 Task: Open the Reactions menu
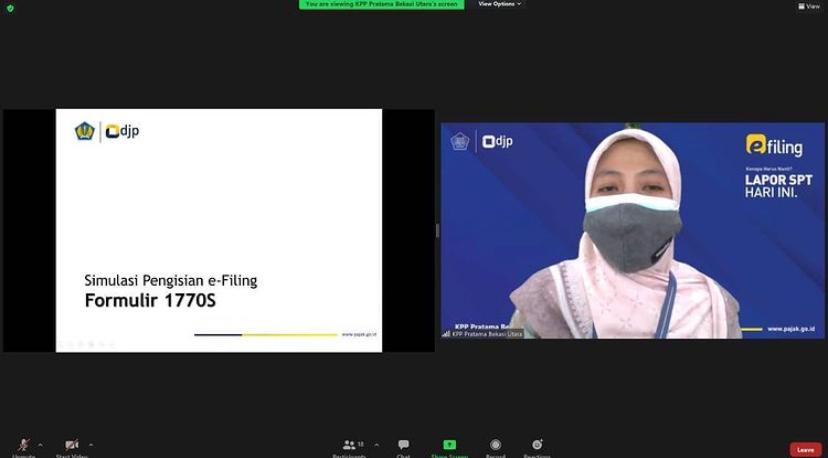tap(537, 446)
